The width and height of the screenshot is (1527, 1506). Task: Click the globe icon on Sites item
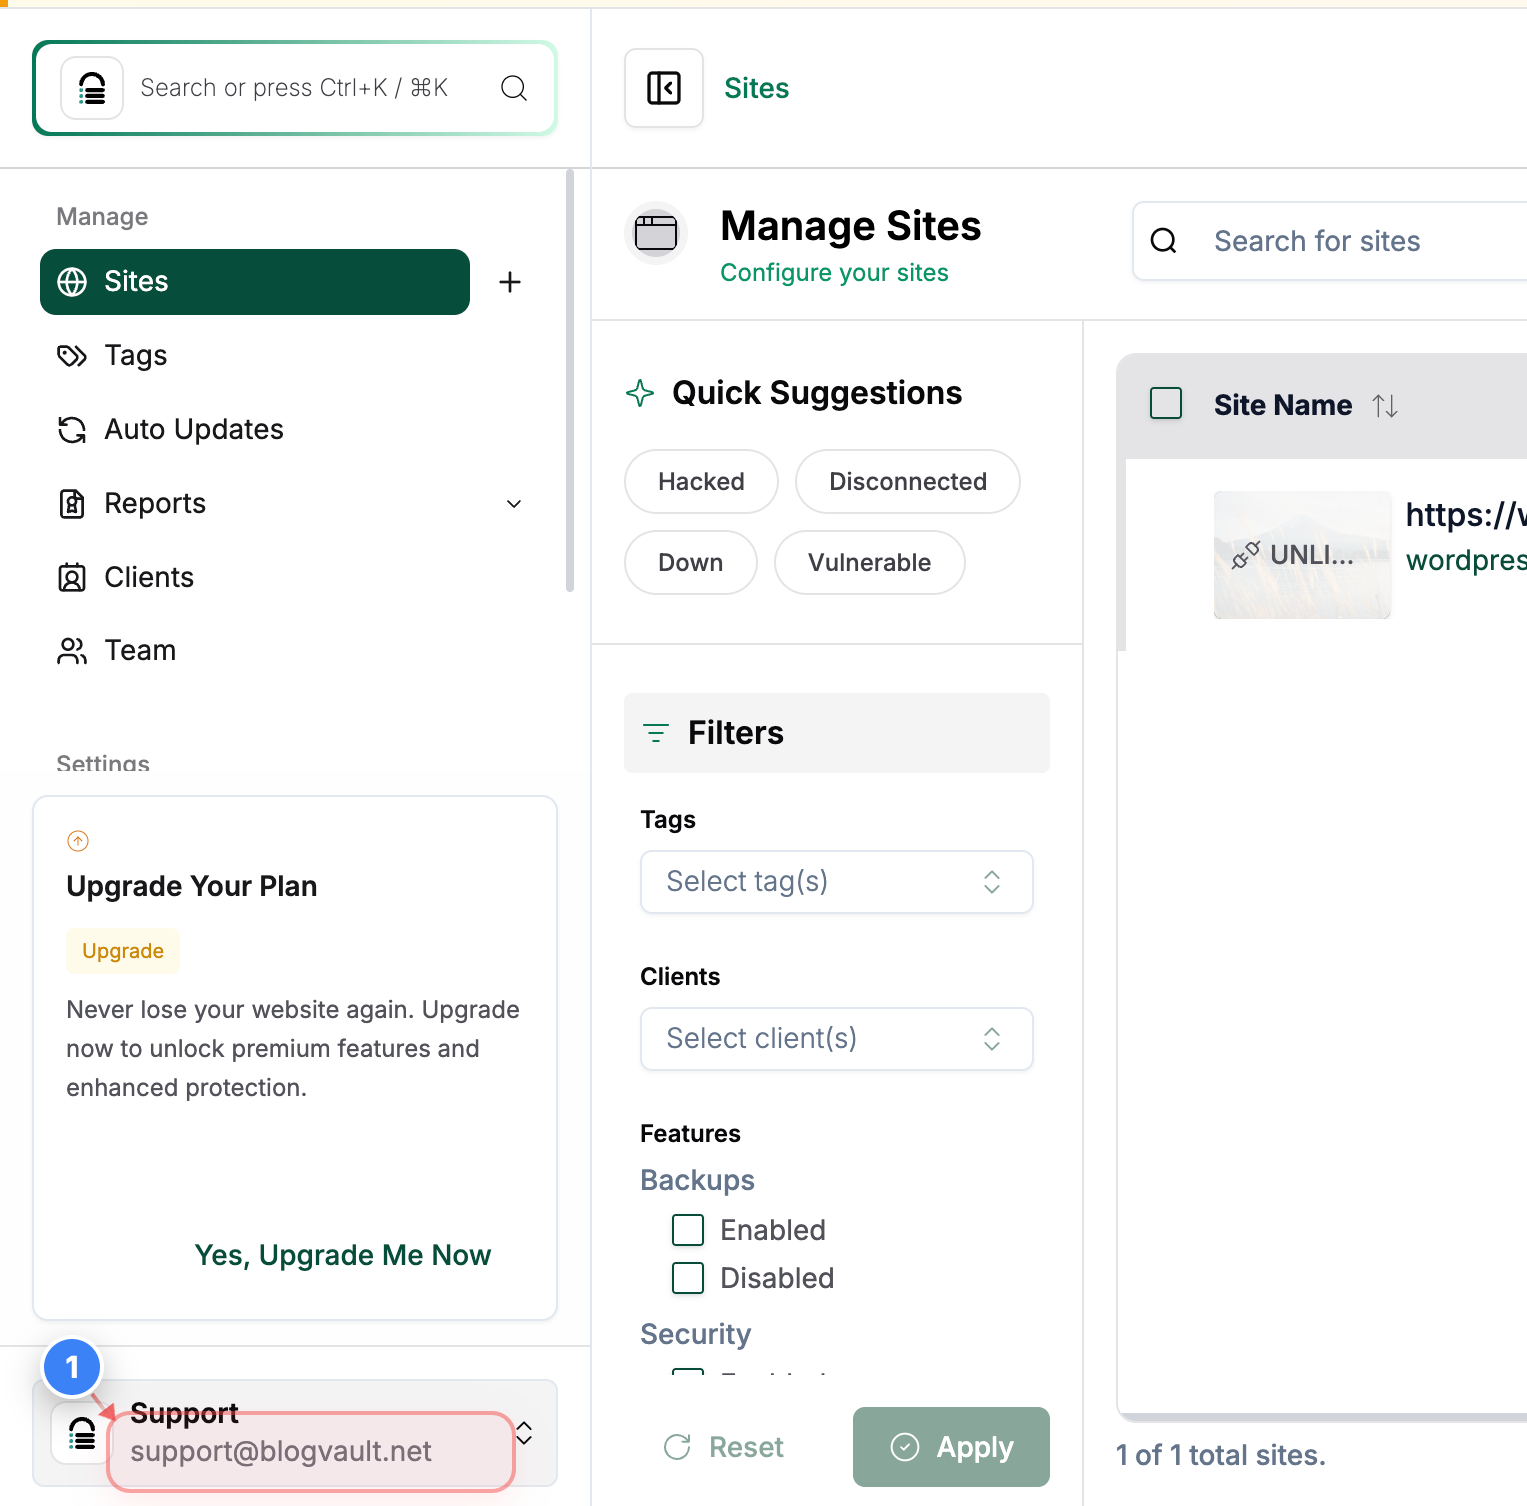[x=72, y=282]
